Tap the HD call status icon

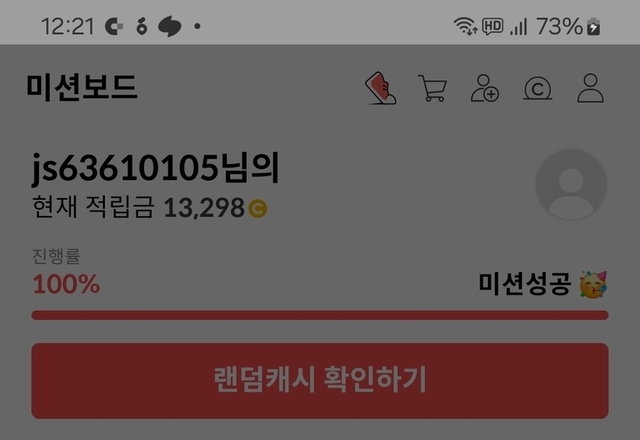492,27
